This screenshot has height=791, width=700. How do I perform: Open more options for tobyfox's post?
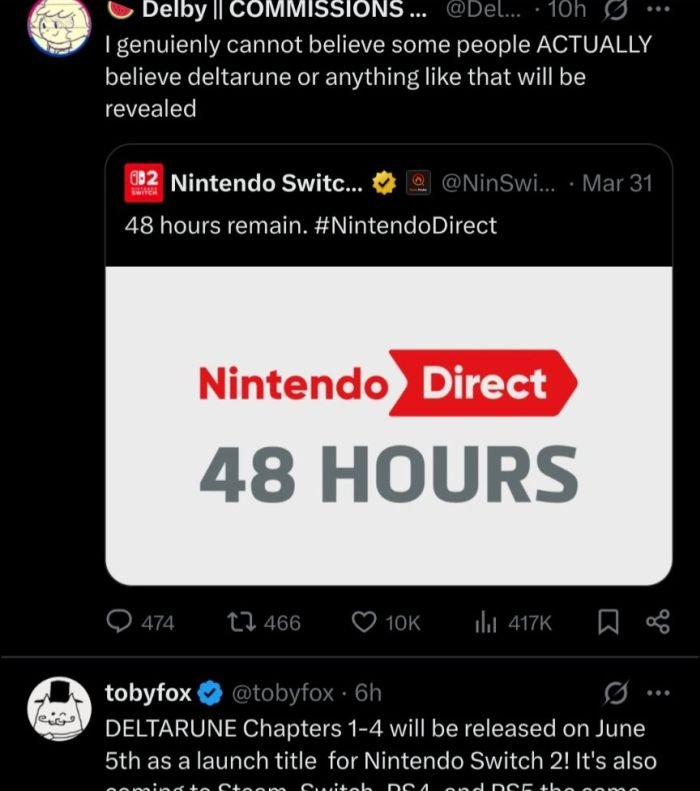pyautogui.click(x=657, y=693)
